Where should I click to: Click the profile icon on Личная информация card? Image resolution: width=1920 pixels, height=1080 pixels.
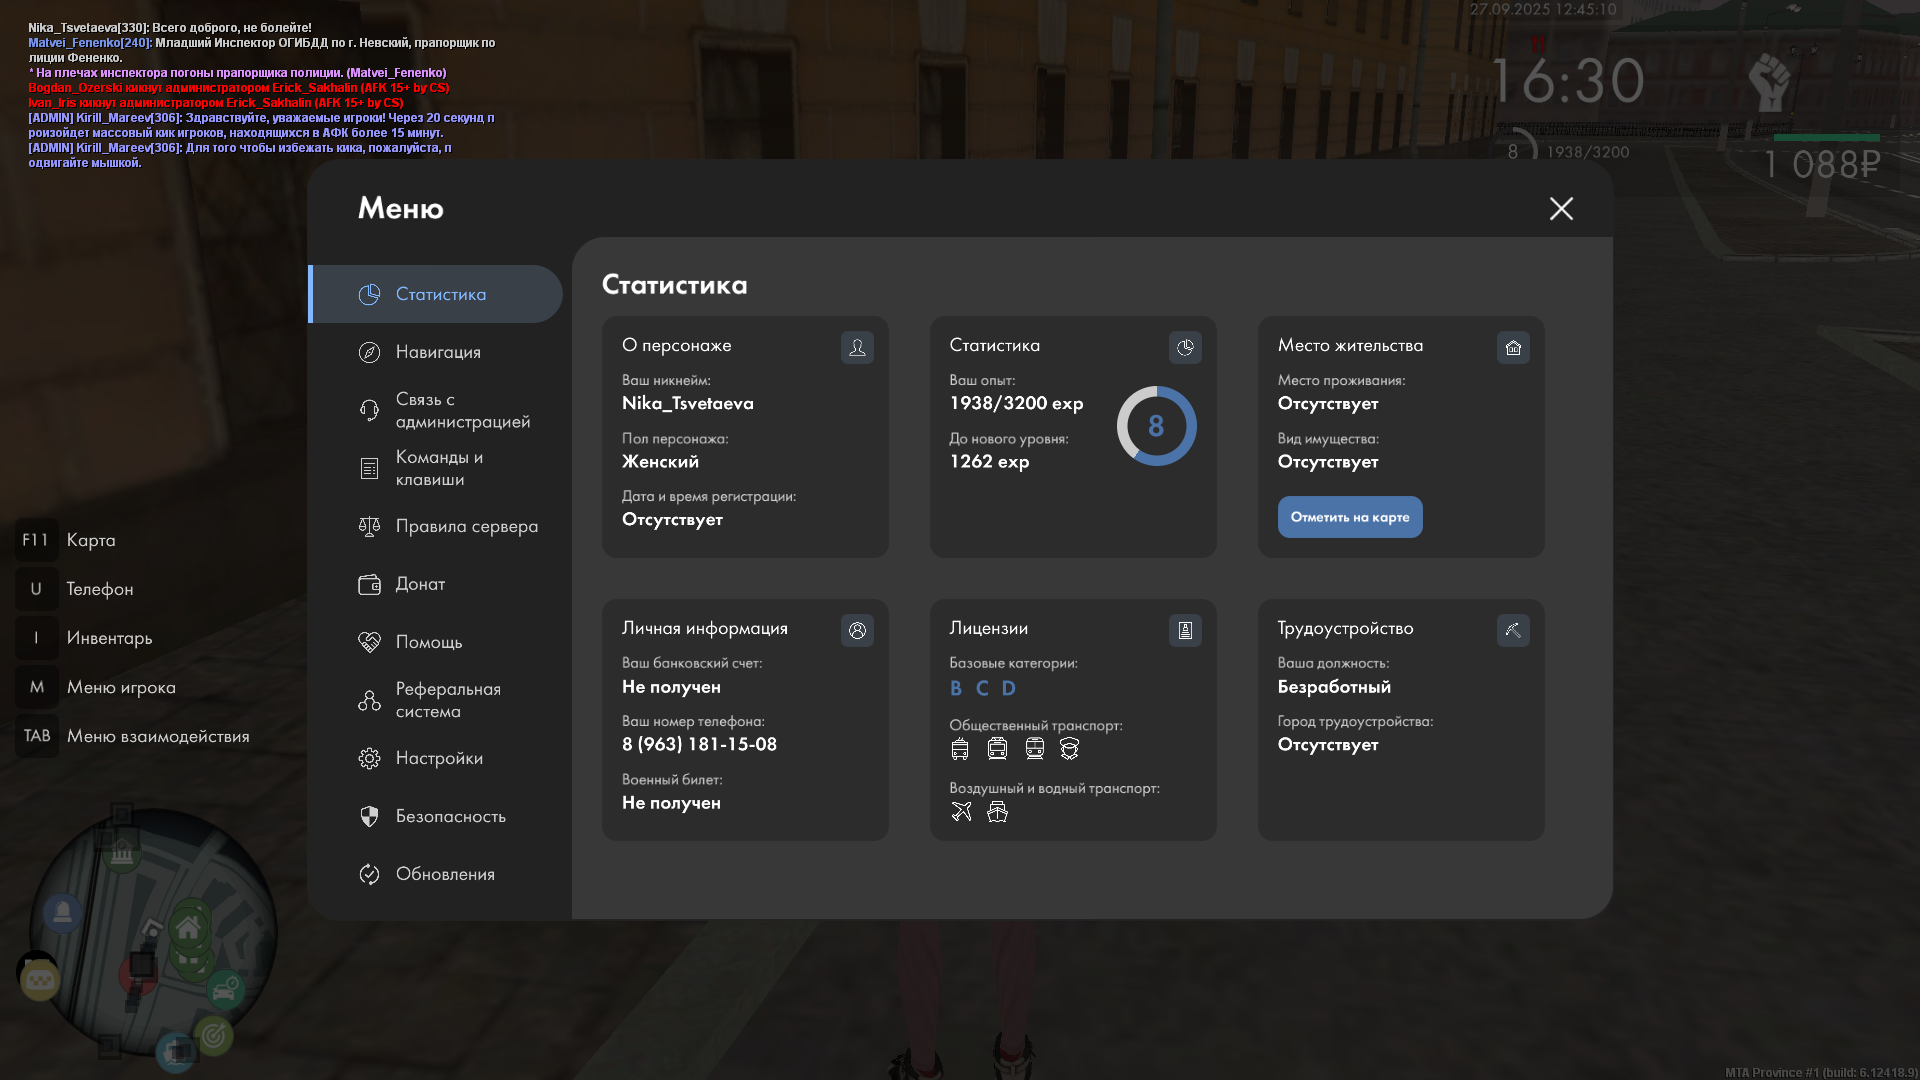[857, 630]
